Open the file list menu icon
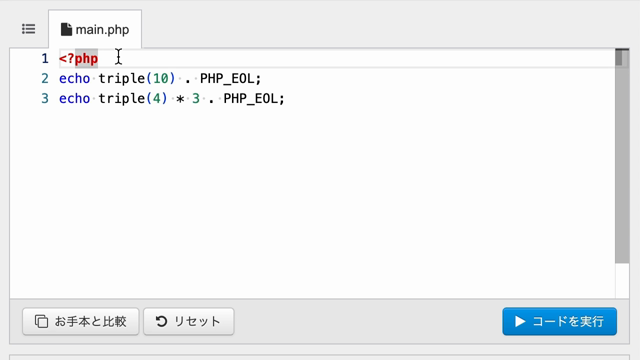 [29, 29]
